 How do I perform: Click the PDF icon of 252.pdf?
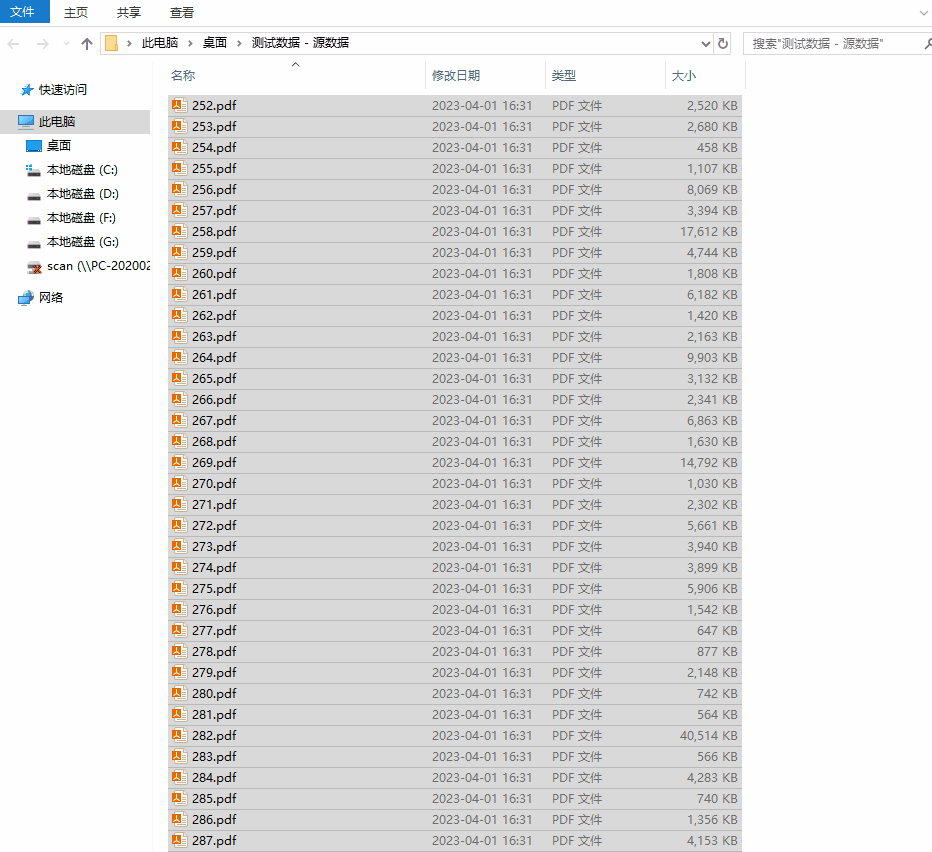tap(179, 105)
